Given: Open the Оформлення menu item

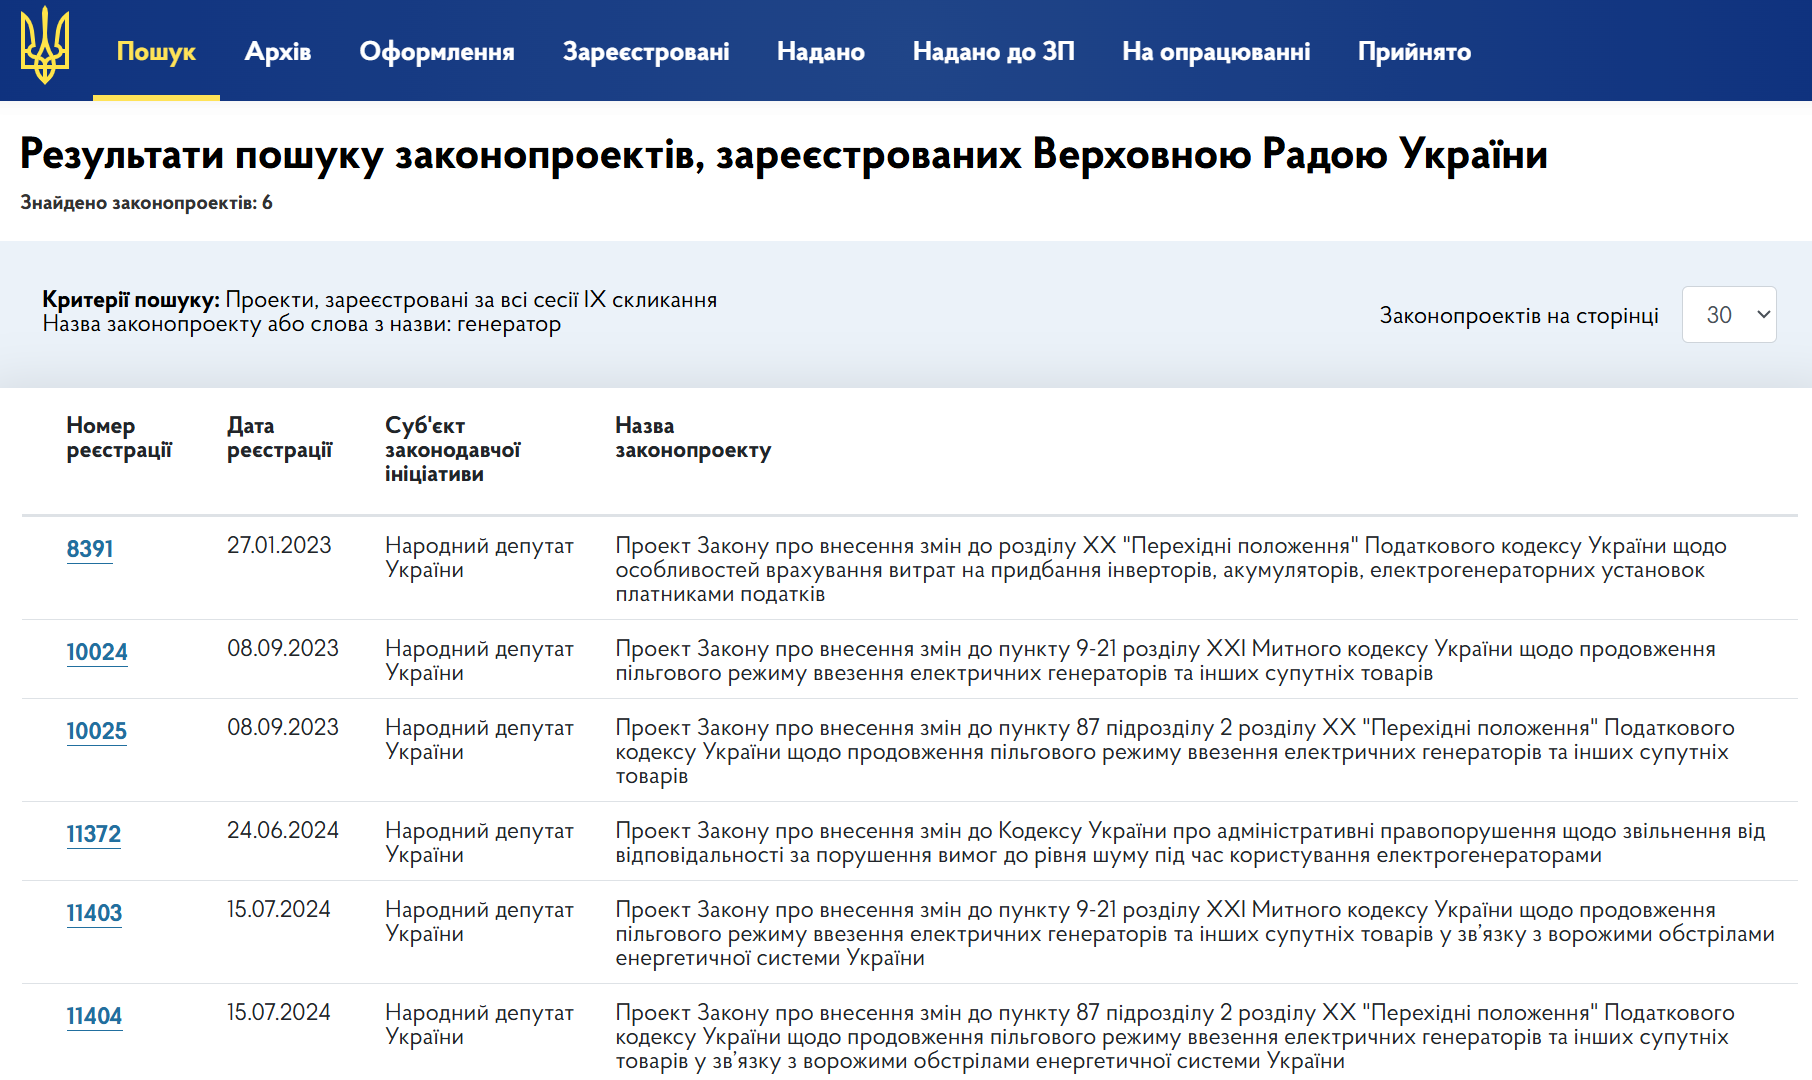Looking at the screenshot, I should coord(437,52).
